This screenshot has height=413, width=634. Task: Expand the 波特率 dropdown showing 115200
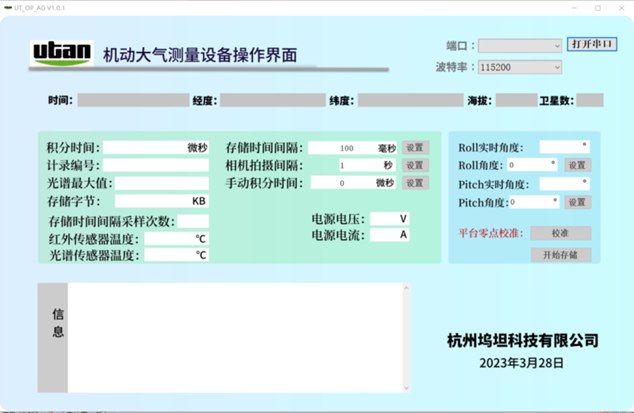pos(520,67)
